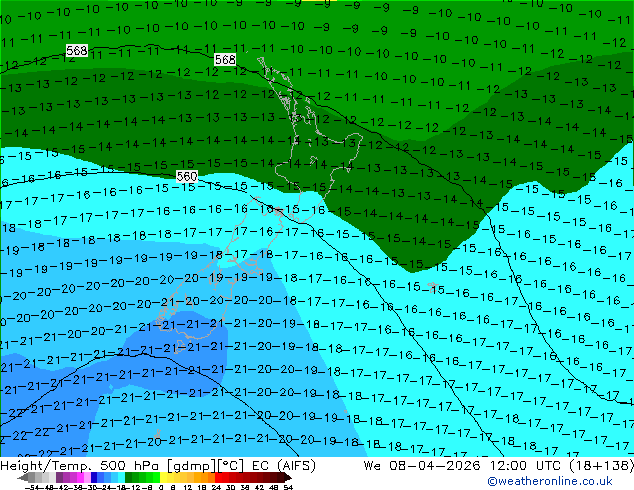The width and height of the screenshot is (634, 490).
Task: Click the '12:00 UTC' time text
Action: point(528,466)
